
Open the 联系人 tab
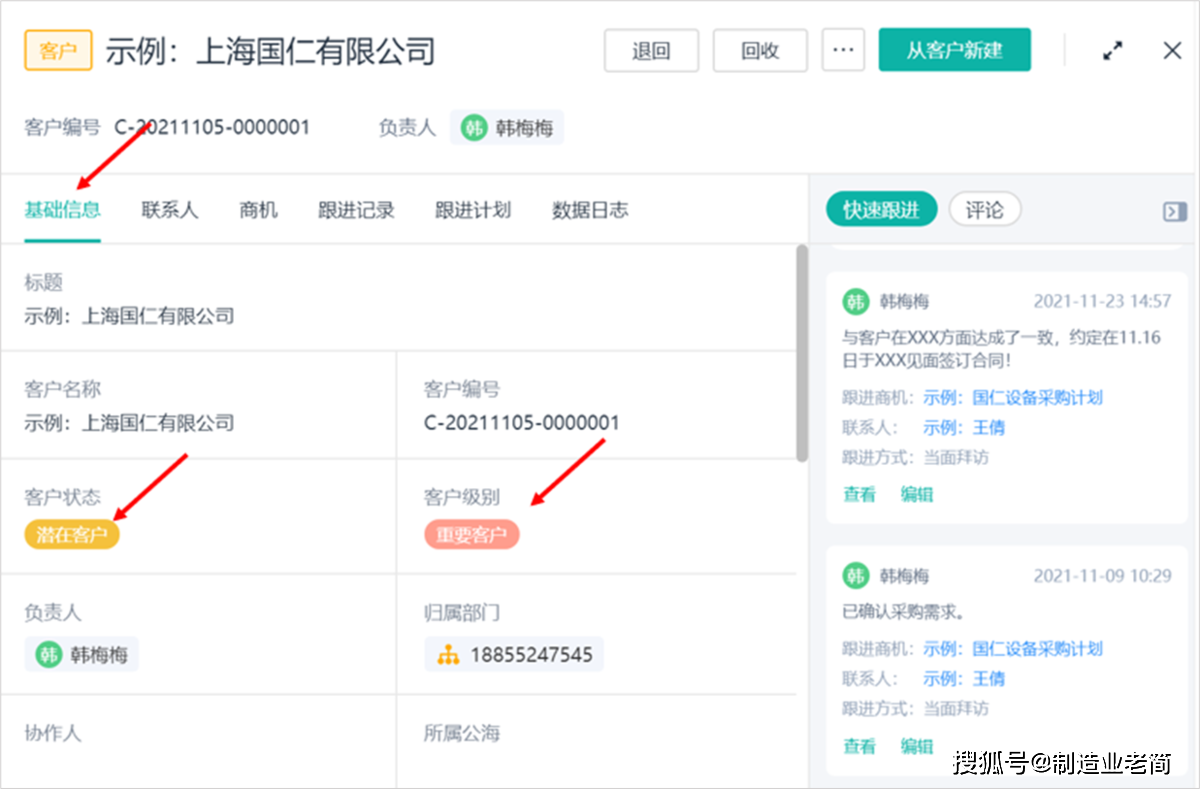pyautogui.click(x=170, y=210)
